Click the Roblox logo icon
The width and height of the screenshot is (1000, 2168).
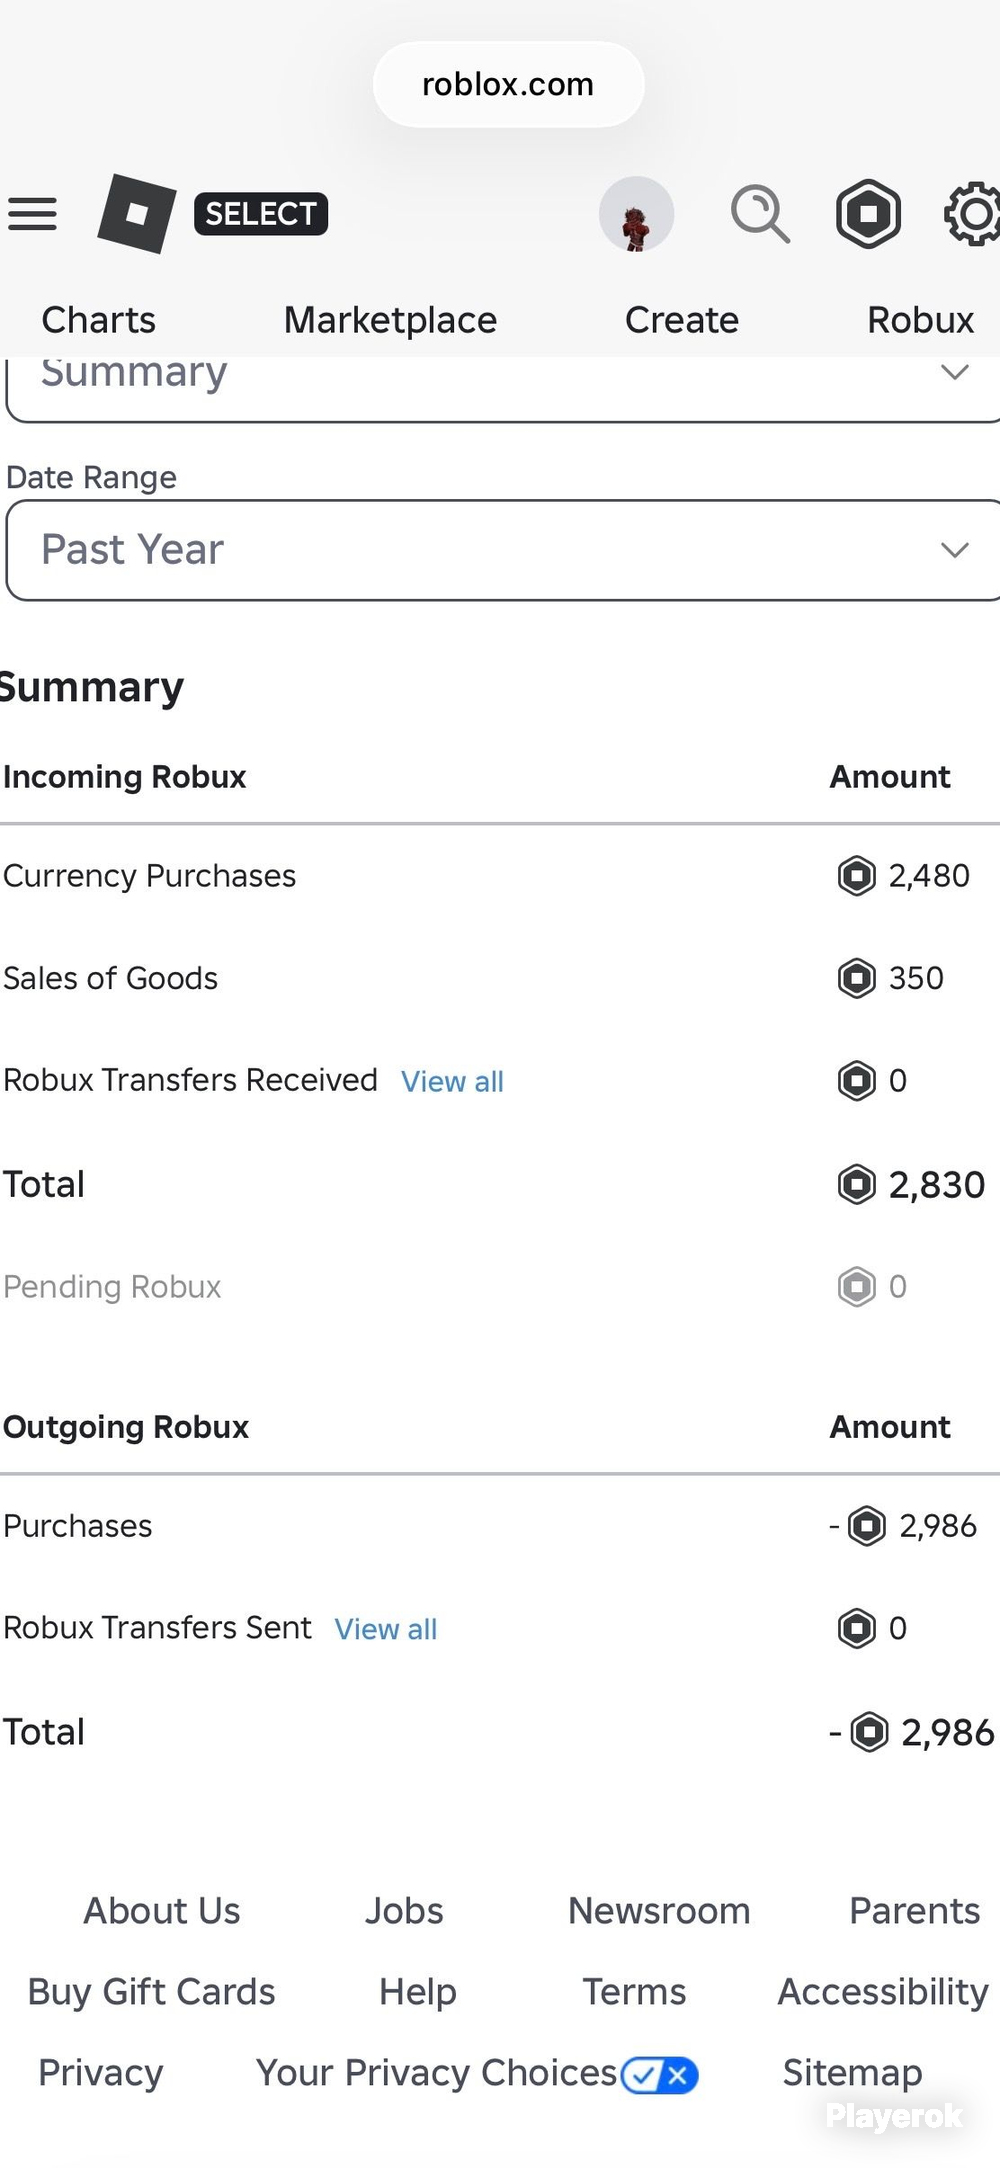click(136, 213)
